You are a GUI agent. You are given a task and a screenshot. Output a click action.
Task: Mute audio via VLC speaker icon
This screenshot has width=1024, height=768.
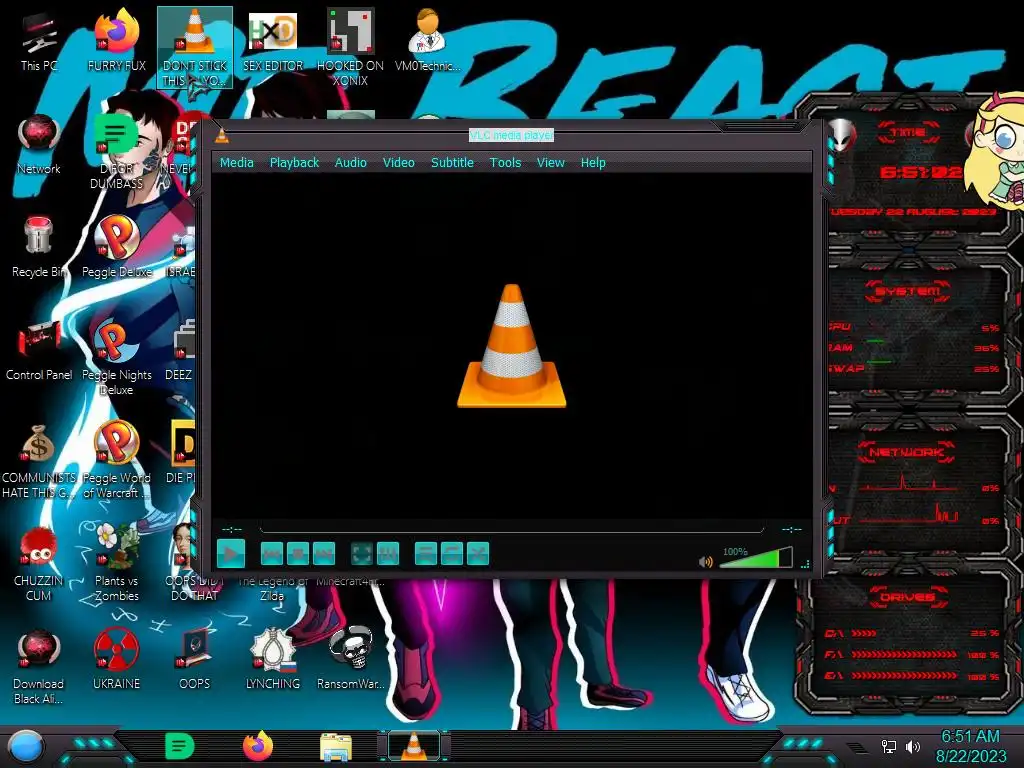(x=705, y=562)
